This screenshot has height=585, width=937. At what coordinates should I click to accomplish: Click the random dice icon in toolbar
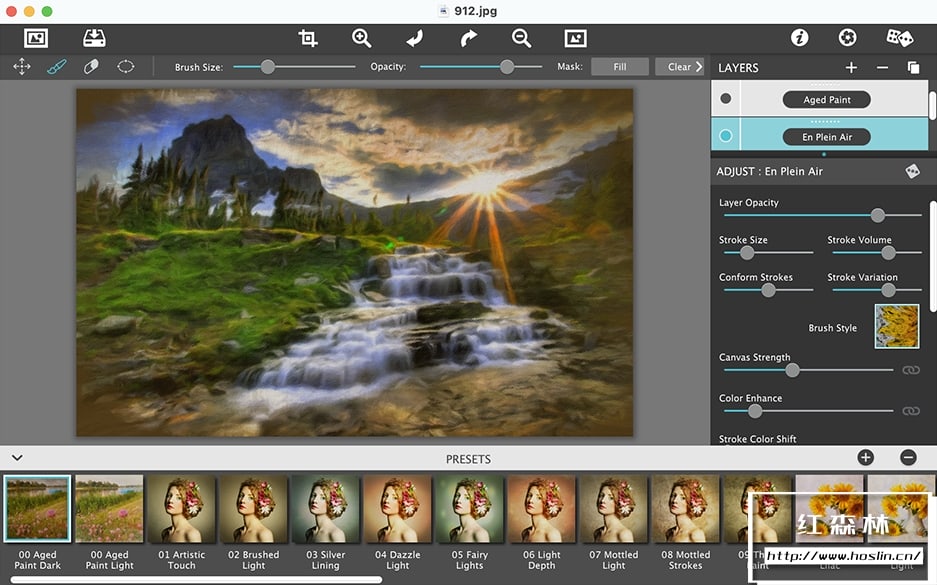point(899,38)
